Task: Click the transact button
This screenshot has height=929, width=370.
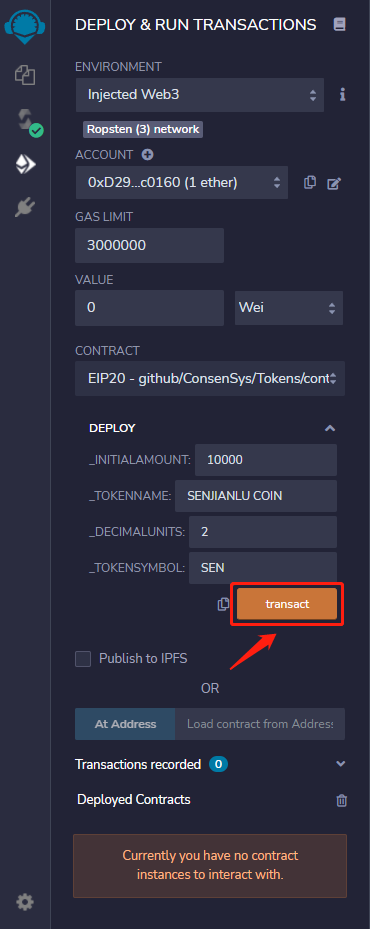Action: tap(287, 604)
